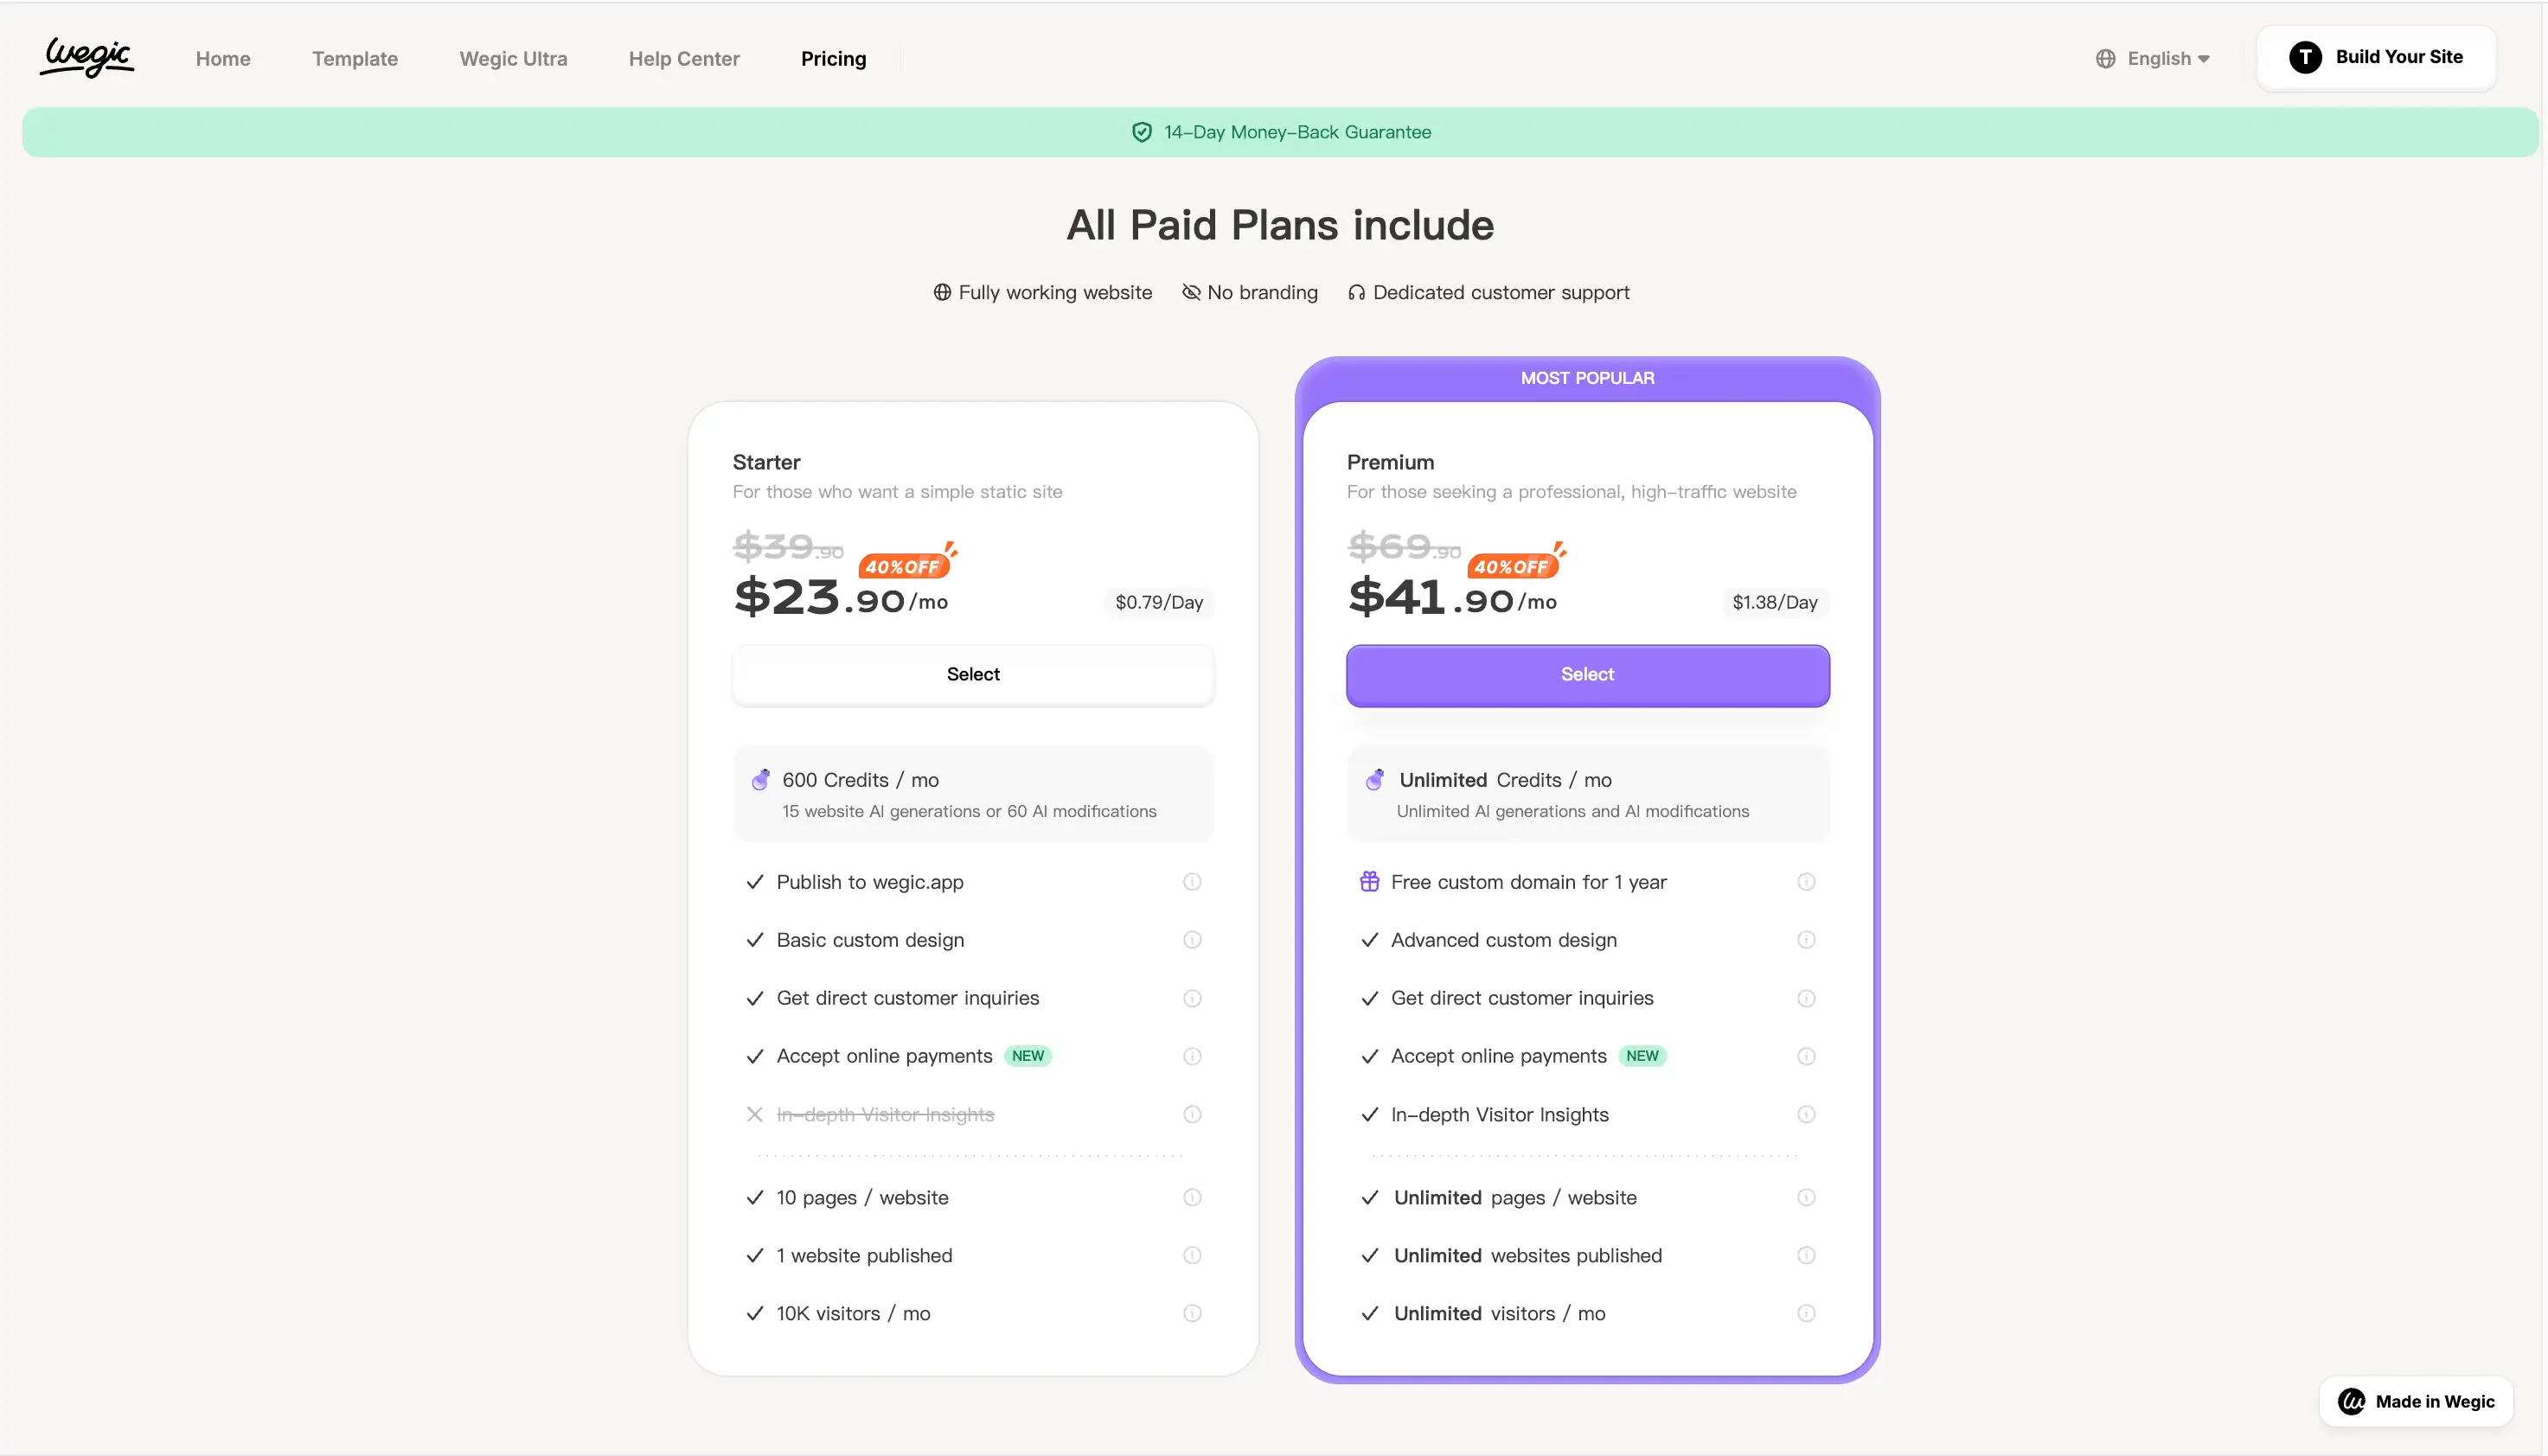Click info icon next to Unlimited websites published
2548x1456 pixels.
point(1806,1256)
